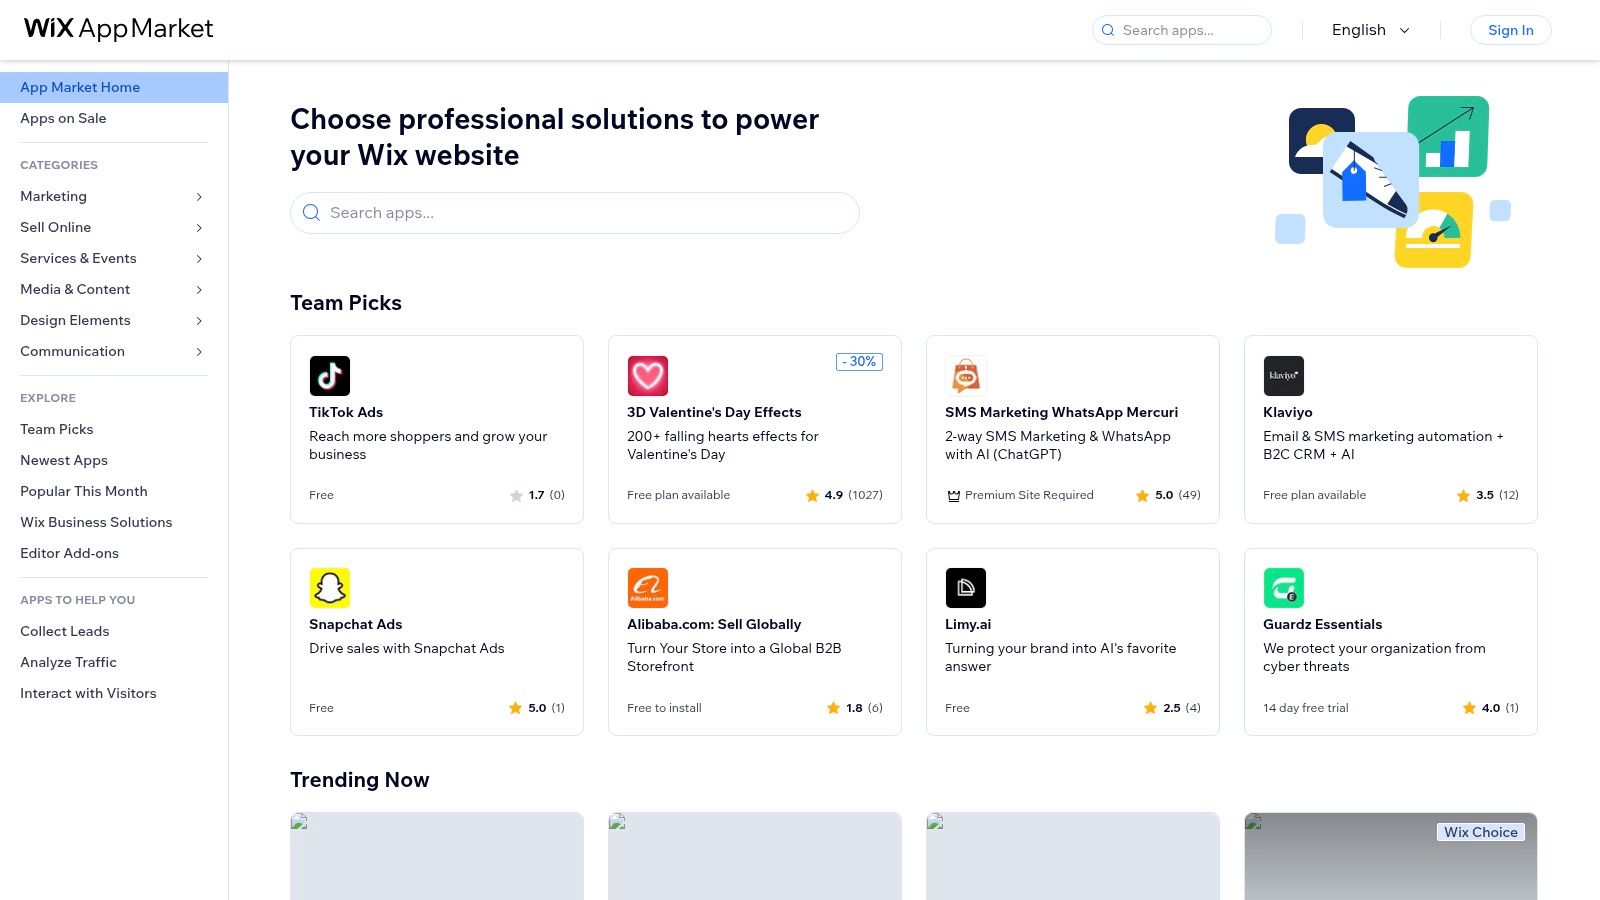The image size is (1600, 900).
Task: Click the SMS Marketing WhatsApp Mercuri icon
Action: click(966, 376)
